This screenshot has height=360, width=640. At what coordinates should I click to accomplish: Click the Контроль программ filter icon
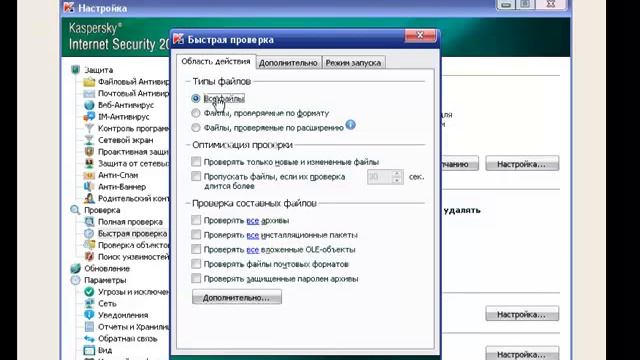point(89,128)
